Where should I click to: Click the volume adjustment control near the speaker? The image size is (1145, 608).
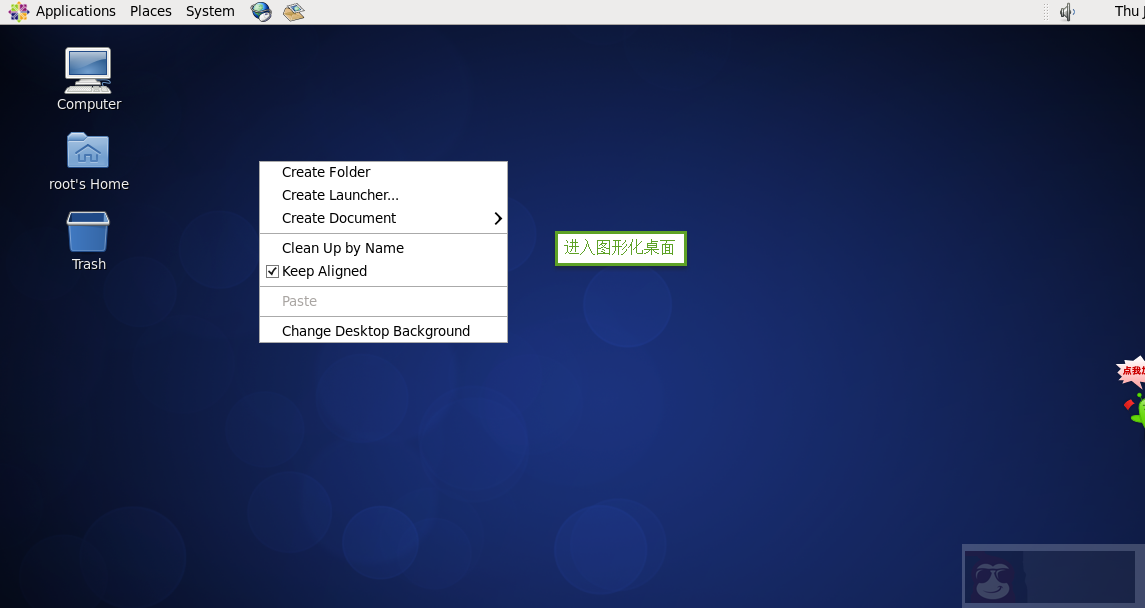[1067, 11]
